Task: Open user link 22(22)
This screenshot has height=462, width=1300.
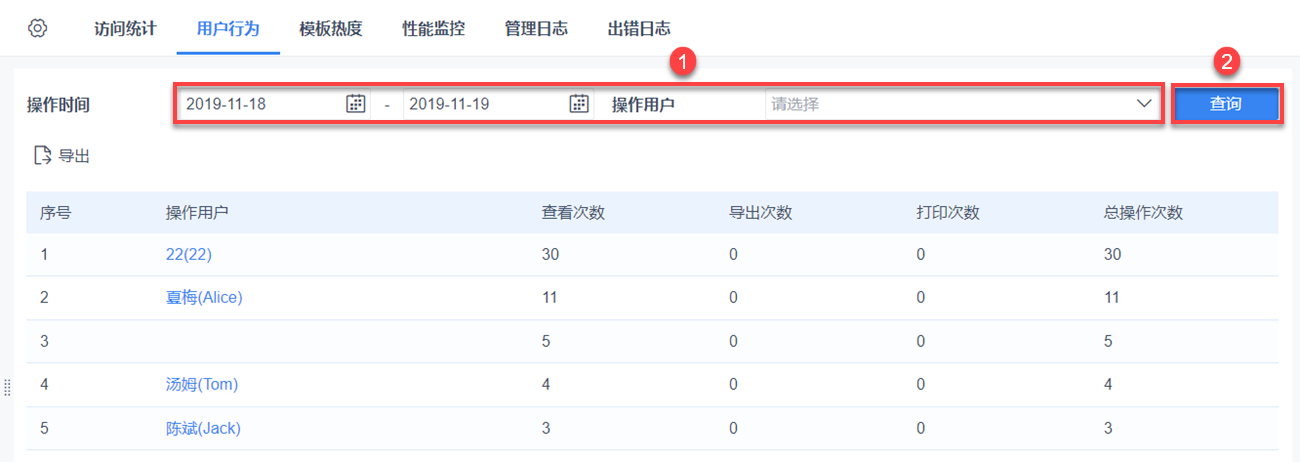Action: tap(189, 255)
